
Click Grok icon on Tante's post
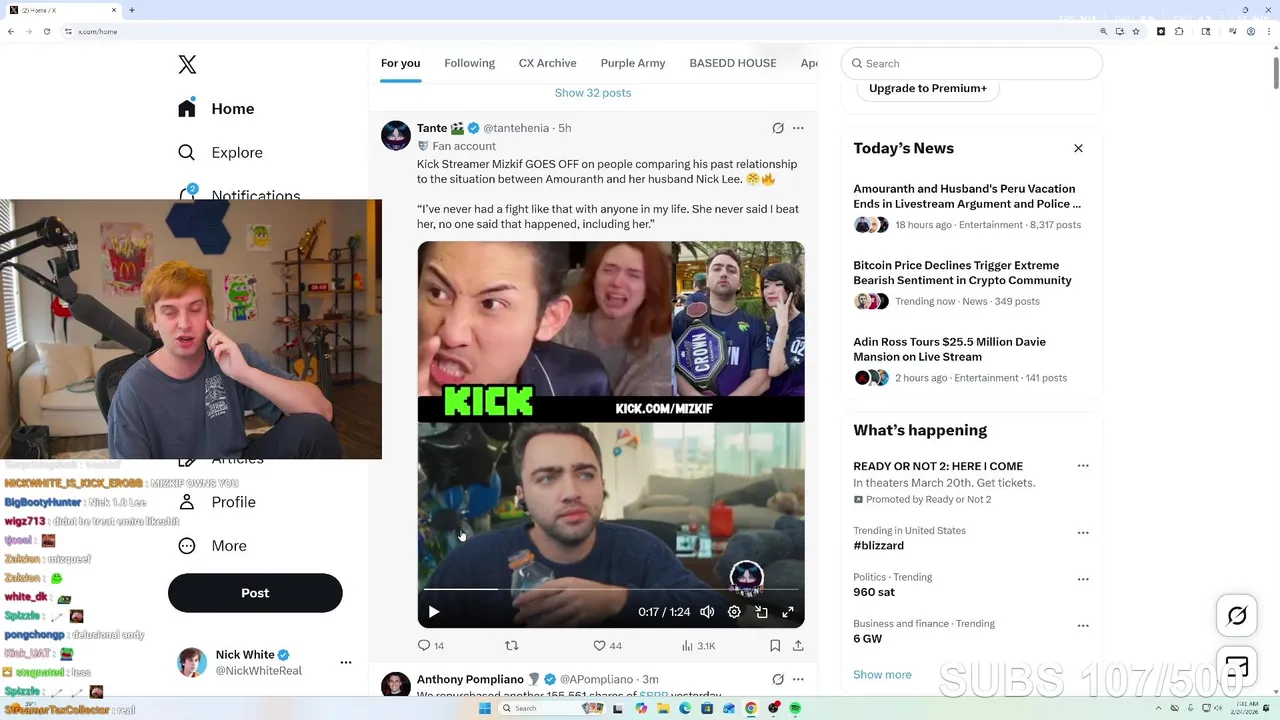point(778,128)
